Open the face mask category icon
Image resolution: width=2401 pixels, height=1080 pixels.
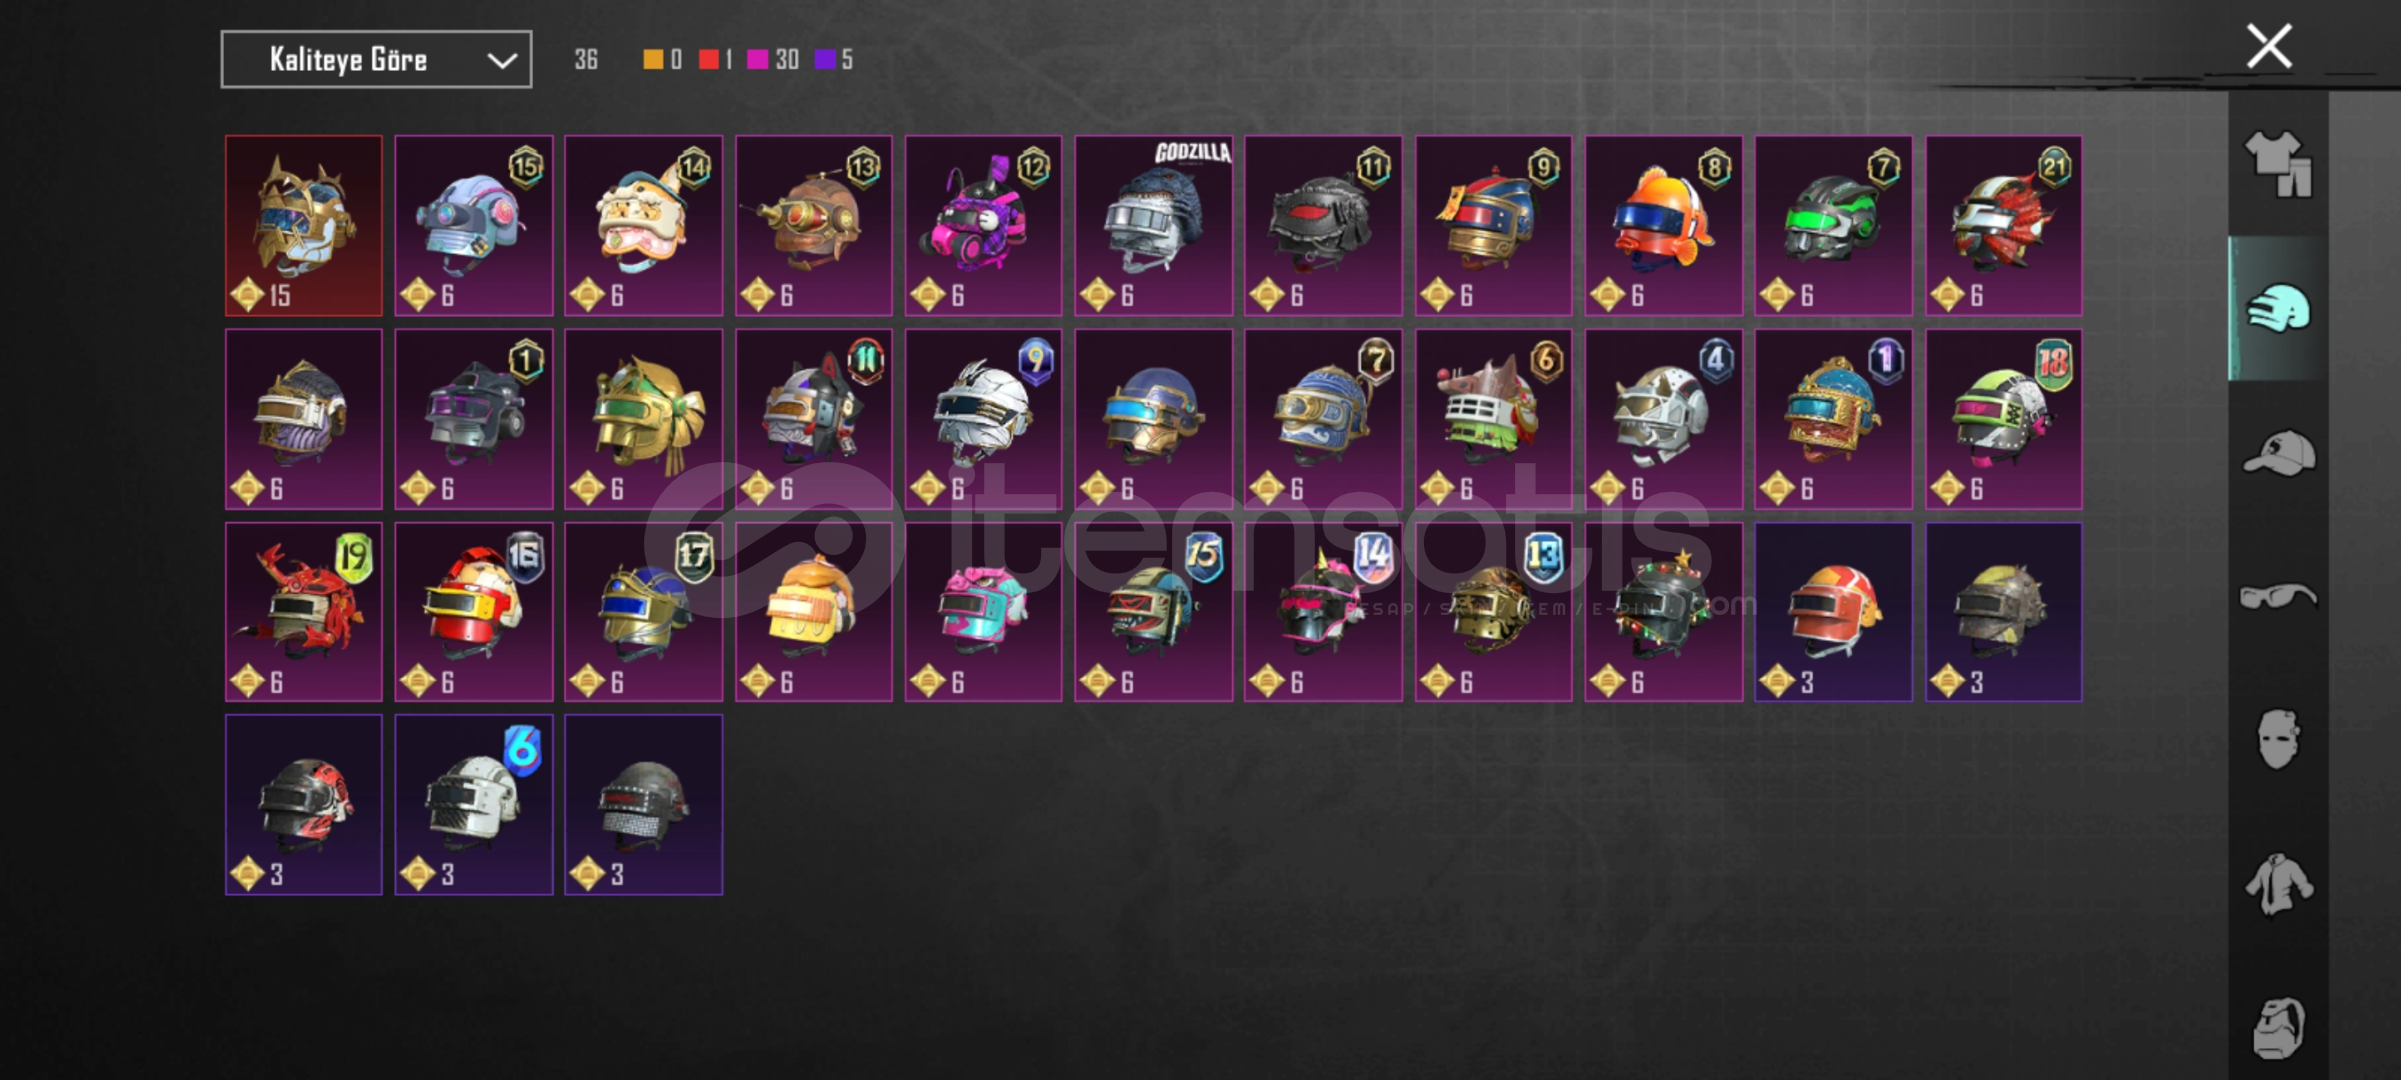tap(2278, 739)
